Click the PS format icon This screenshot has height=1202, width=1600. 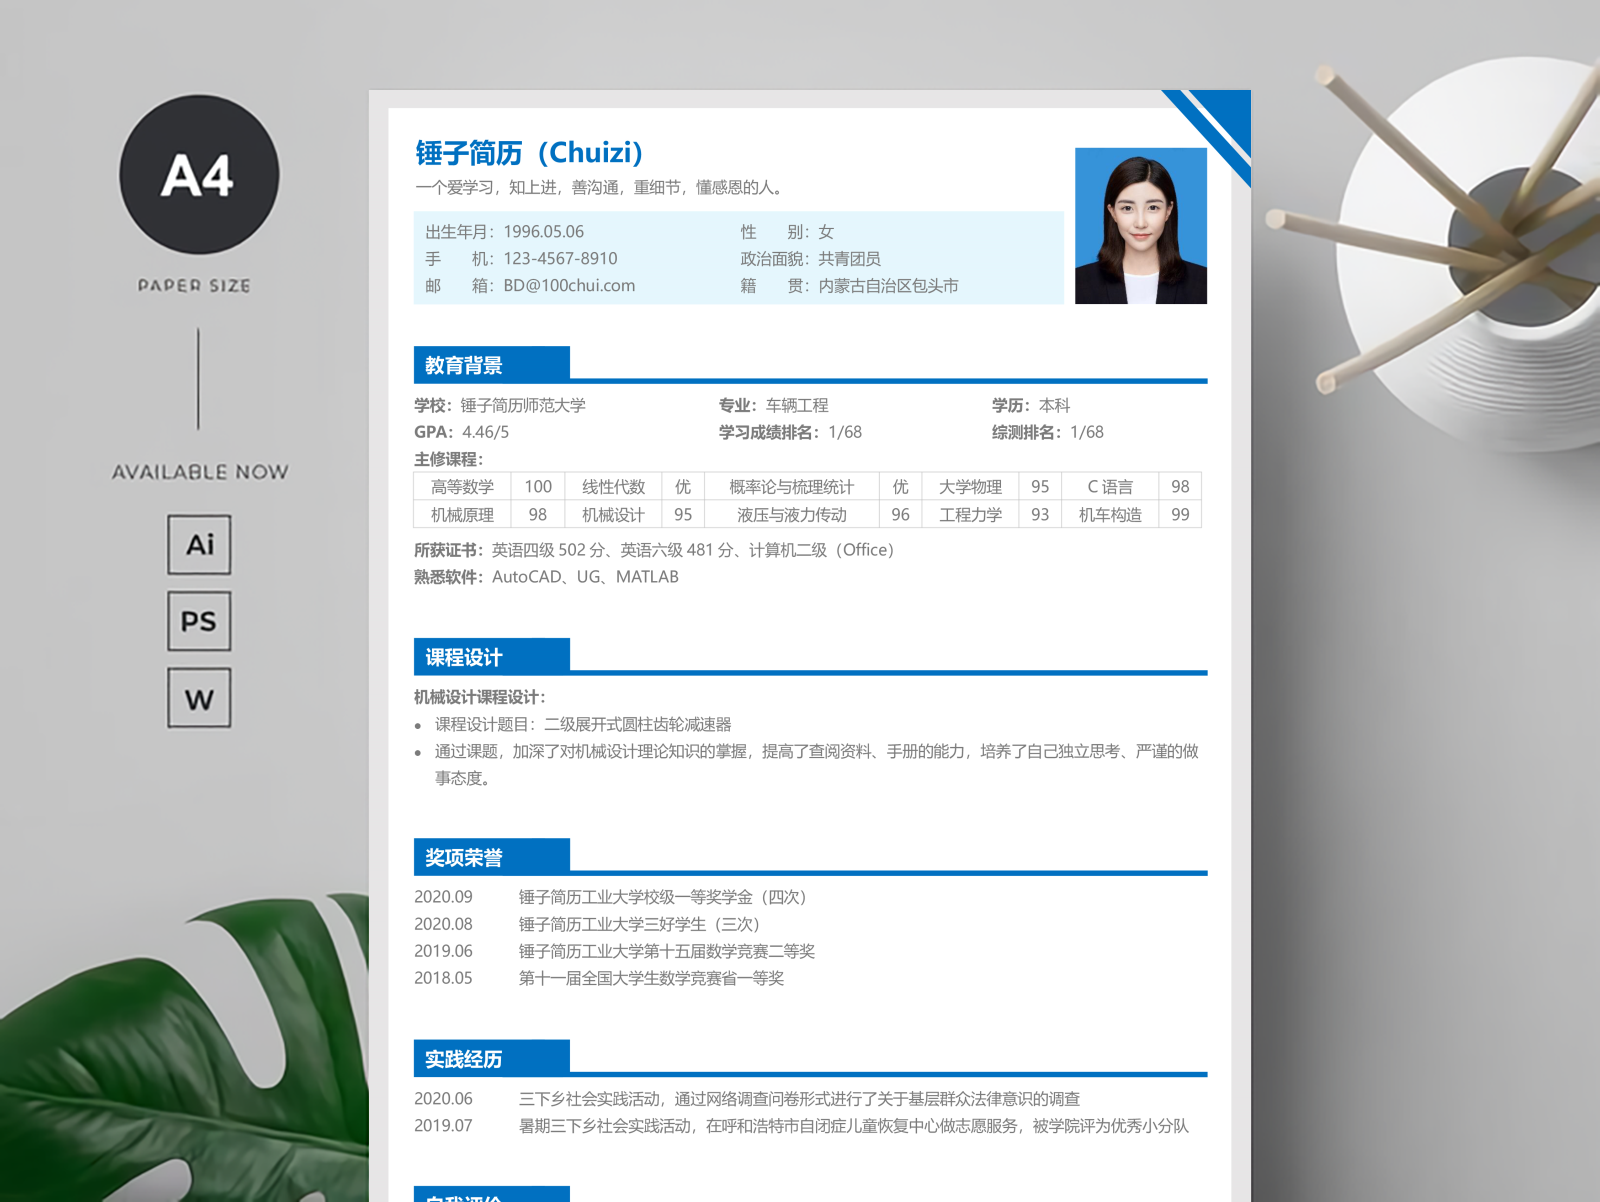click(x=199, y=621)
